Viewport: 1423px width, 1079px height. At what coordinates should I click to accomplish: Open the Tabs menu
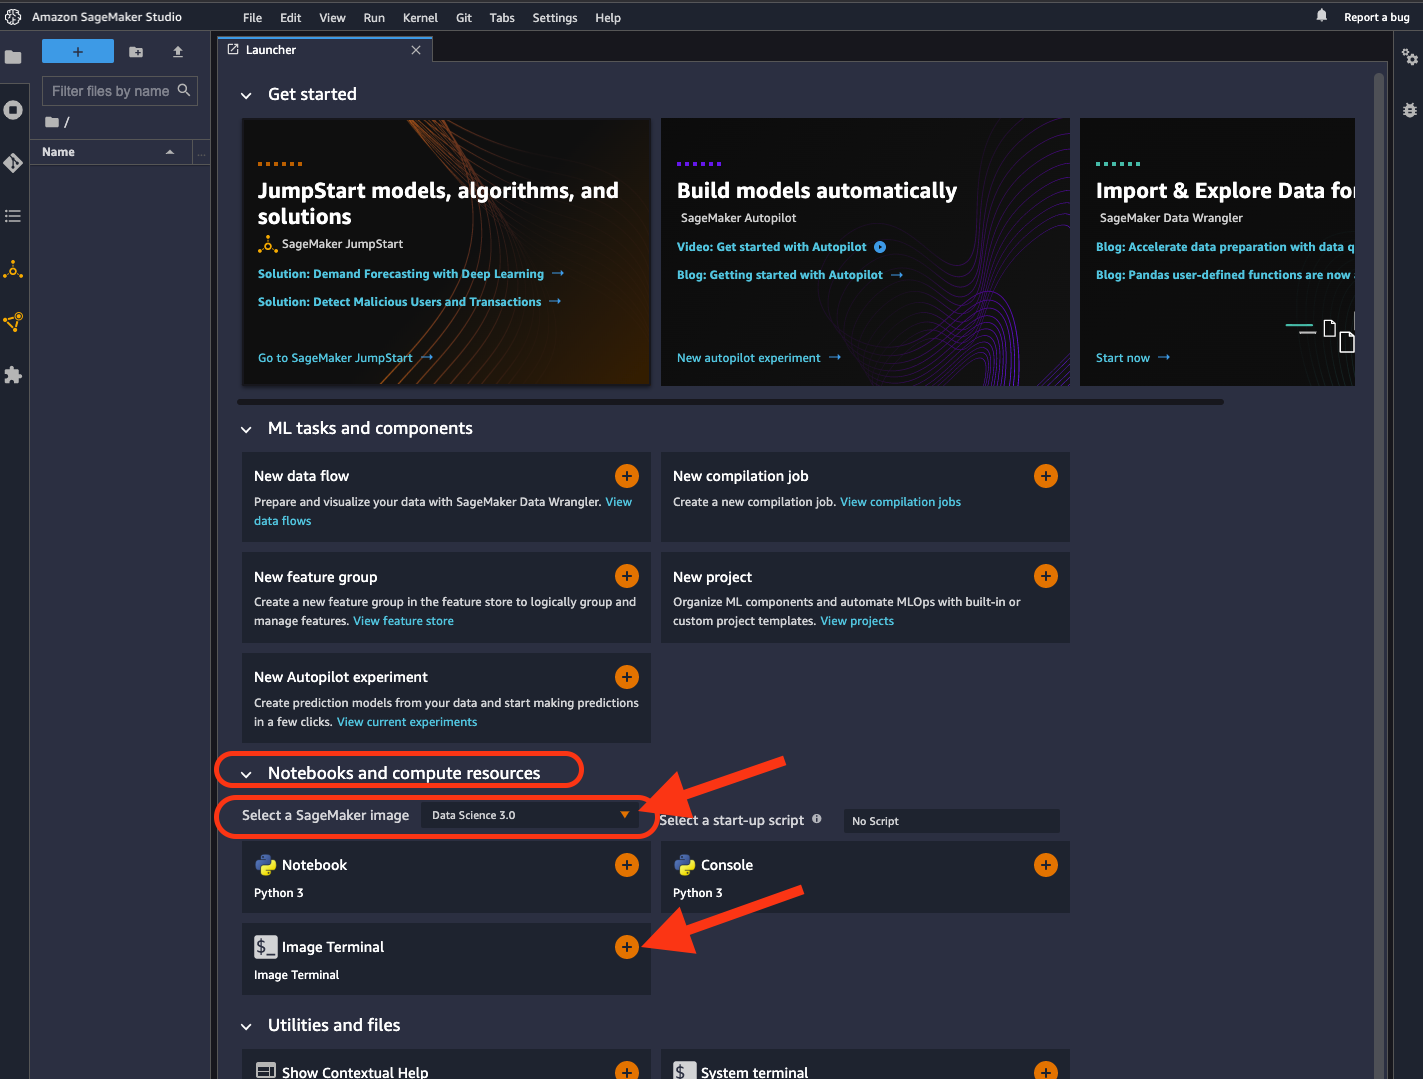(x=502, y=18)
